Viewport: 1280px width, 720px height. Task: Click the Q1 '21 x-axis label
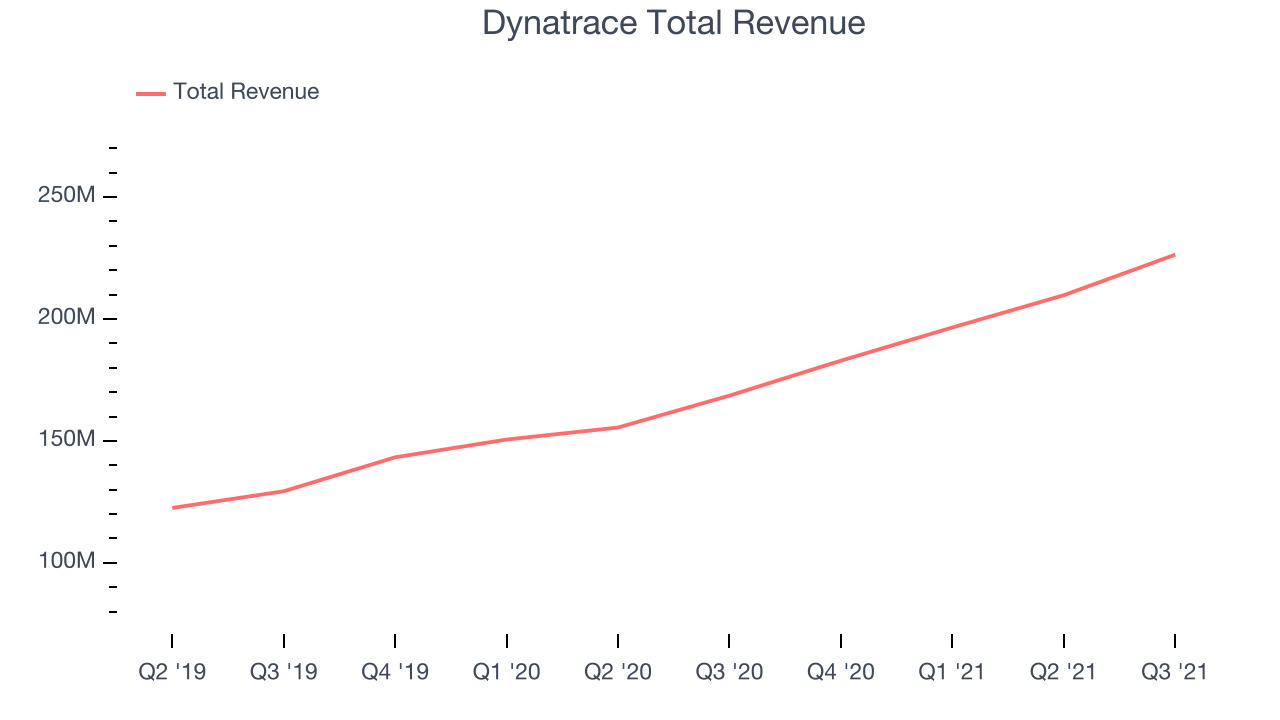point(952,672)
